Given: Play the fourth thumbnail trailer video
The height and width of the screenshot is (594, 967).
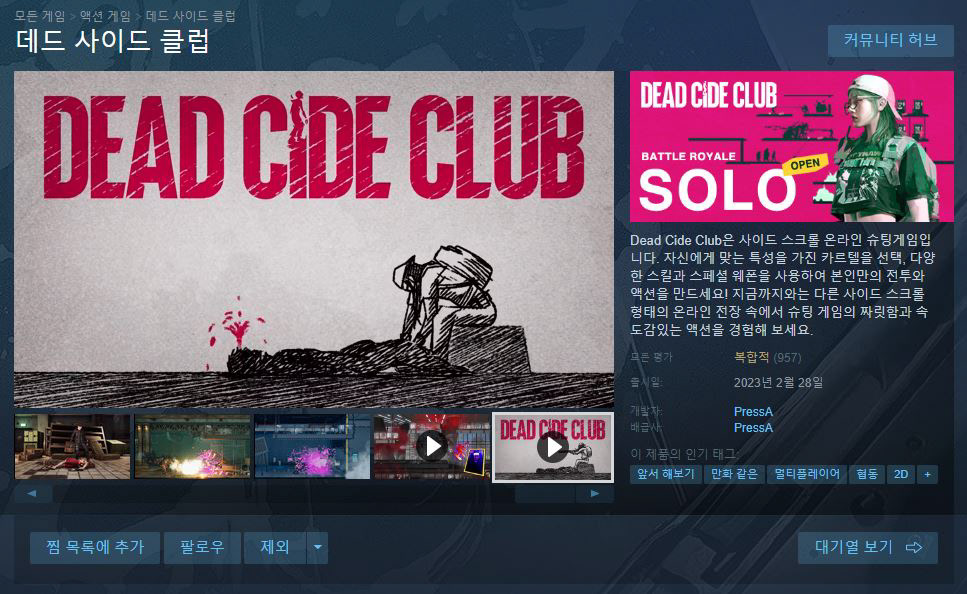Looking at the screenshot, I should point(431,447).
